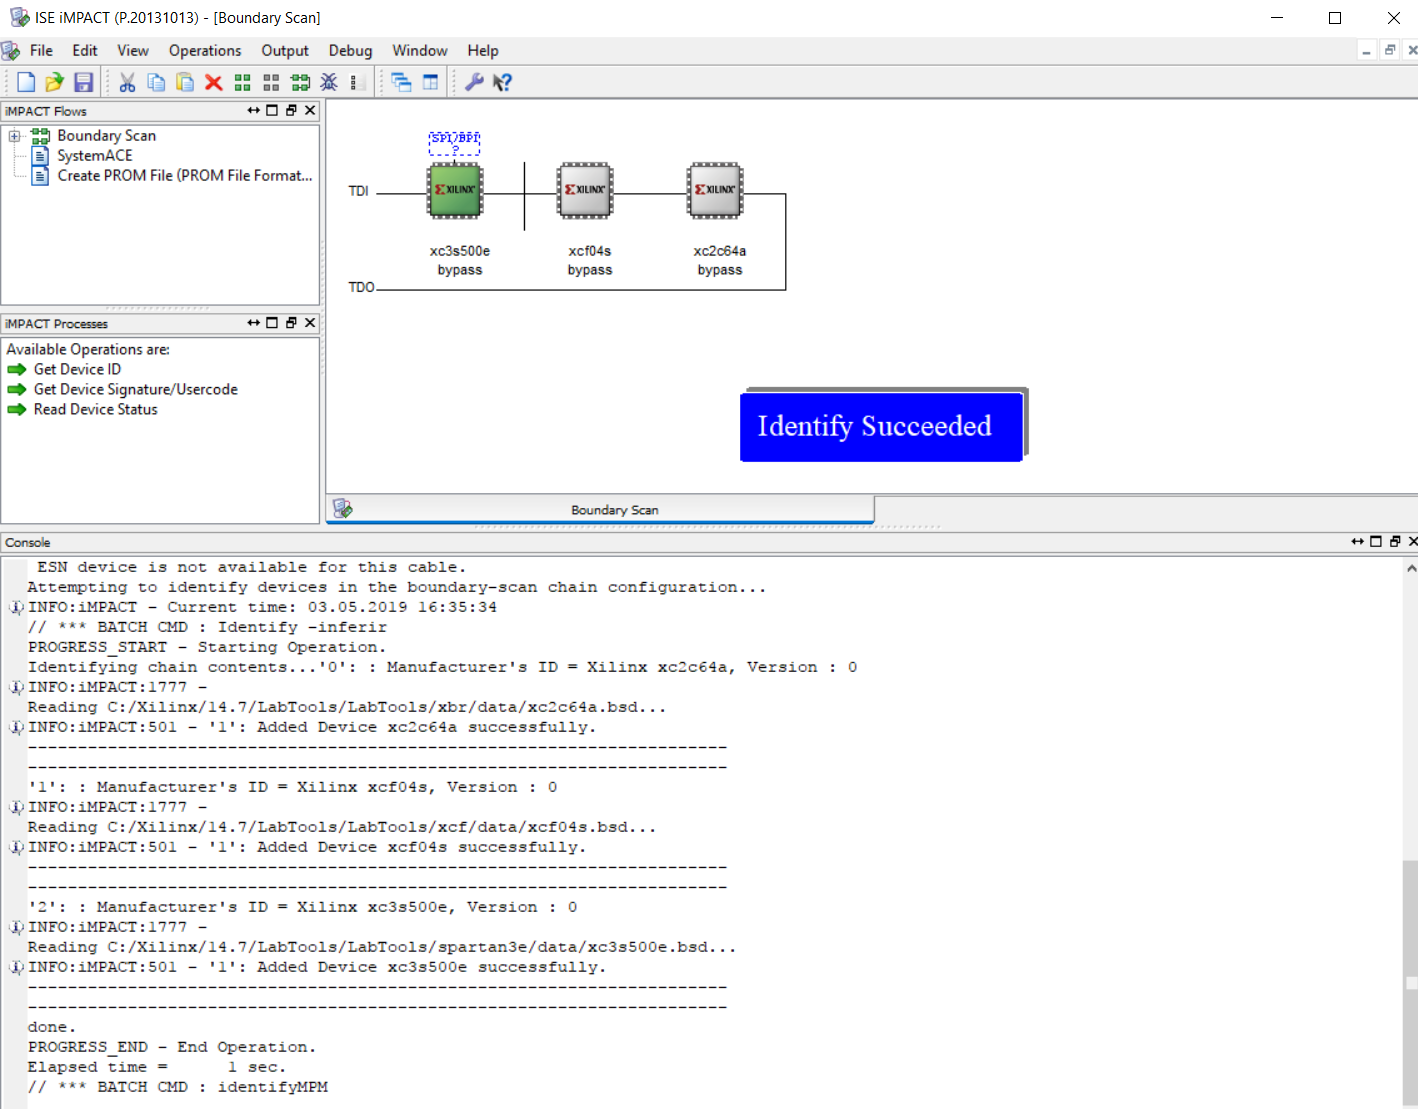Cascade windows with toolbar icon

pyautogui.click(x=401, y=82)
